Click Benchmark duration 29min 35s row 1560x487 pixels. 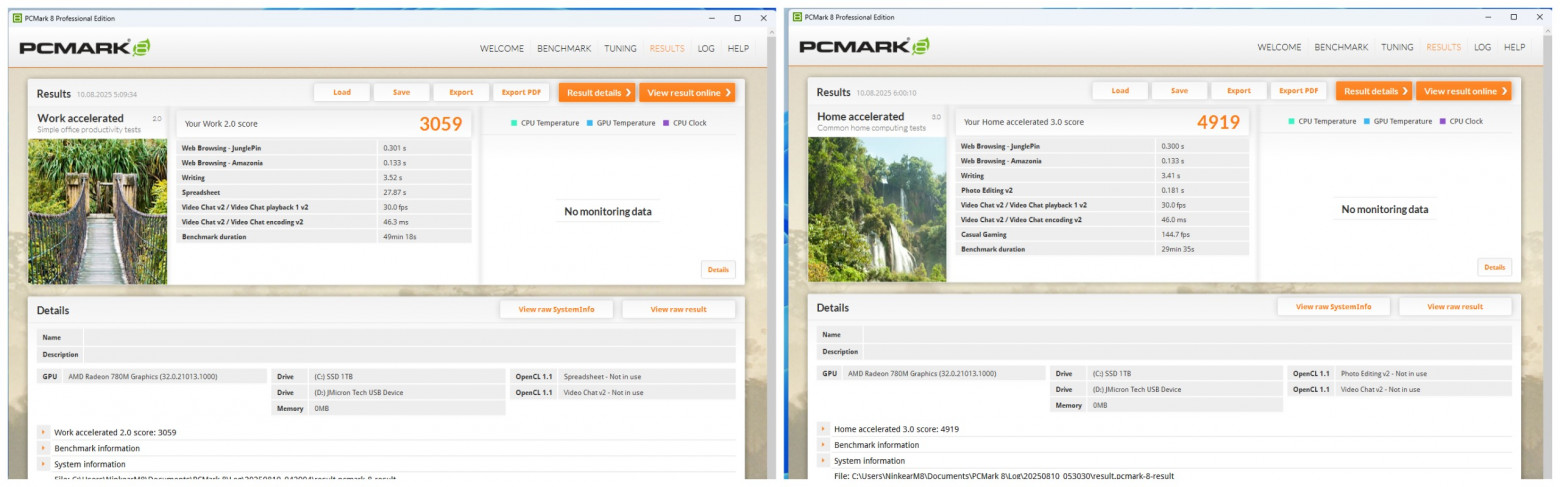pos(1103,249)
